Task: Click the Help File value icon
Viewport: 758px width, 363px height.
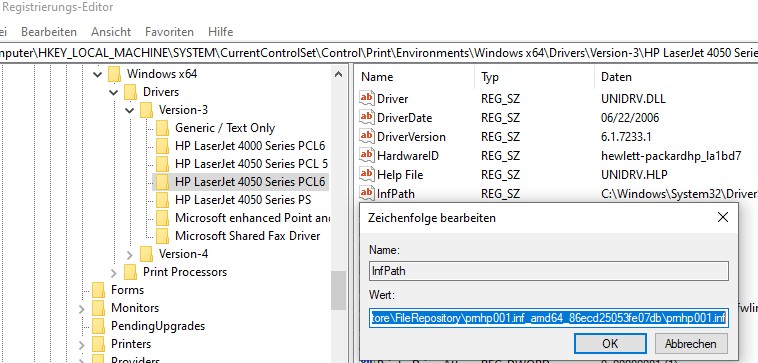Action: pyautogui.click(x=367, y=174)
